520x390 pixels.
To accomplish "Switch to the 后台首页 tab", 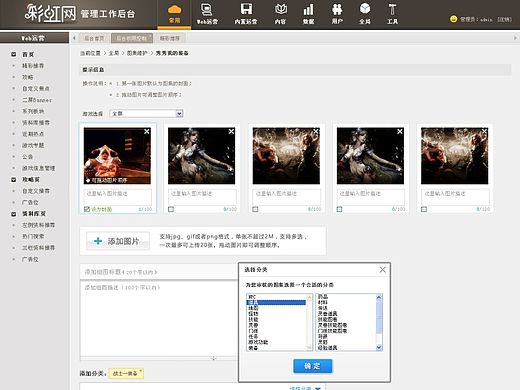I will 94,38.
